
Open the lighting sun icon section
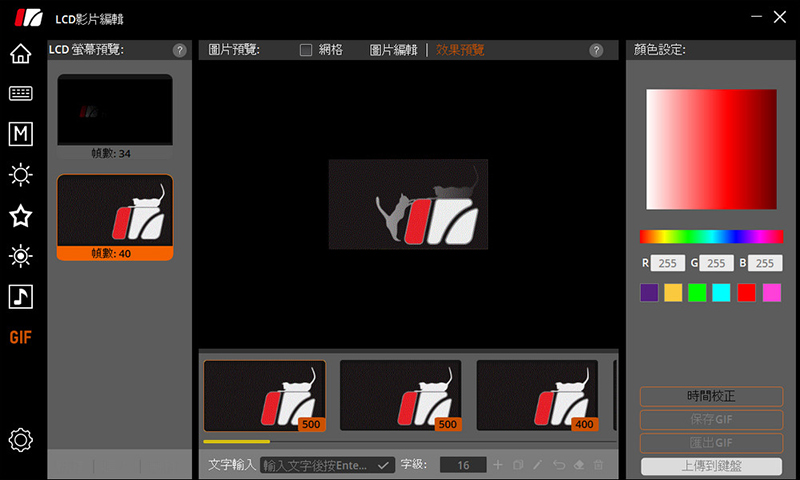20,174
